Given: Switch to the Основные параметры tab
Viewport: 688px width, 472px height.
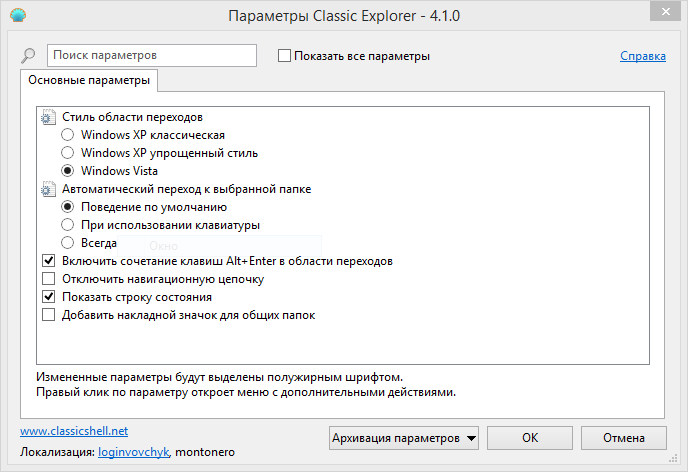Looking at the screenshot, I should 89,80.
